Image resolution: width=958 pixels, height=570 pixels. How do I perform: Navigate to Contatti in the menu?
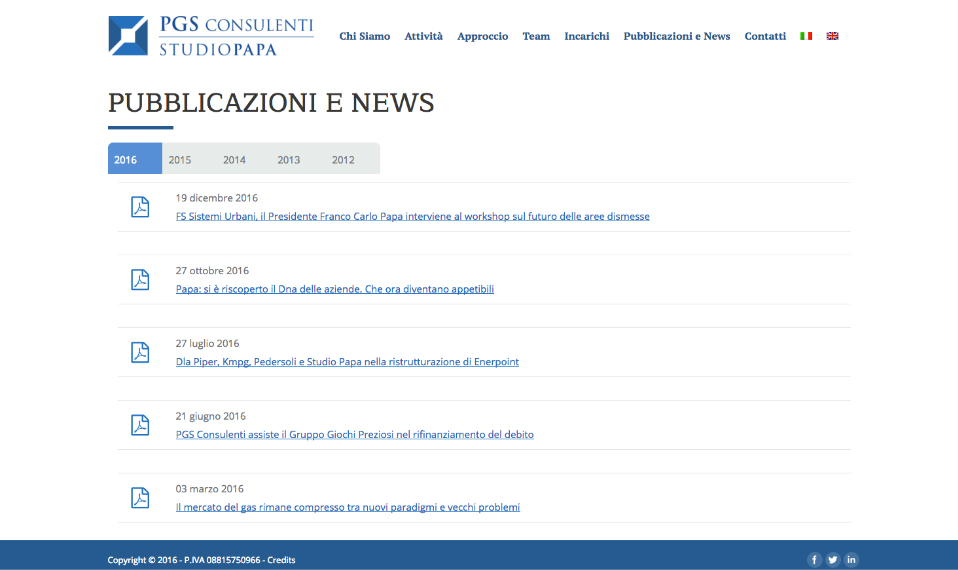pos(765,36)
